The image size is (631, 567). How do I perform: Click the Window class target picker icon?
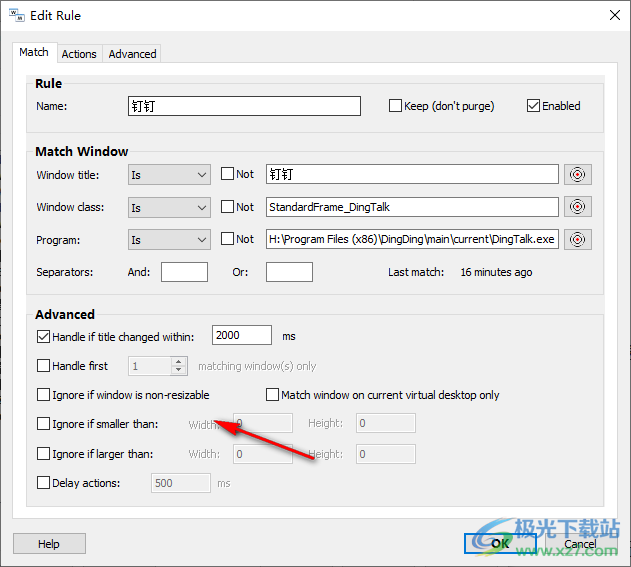coord(577,207)
